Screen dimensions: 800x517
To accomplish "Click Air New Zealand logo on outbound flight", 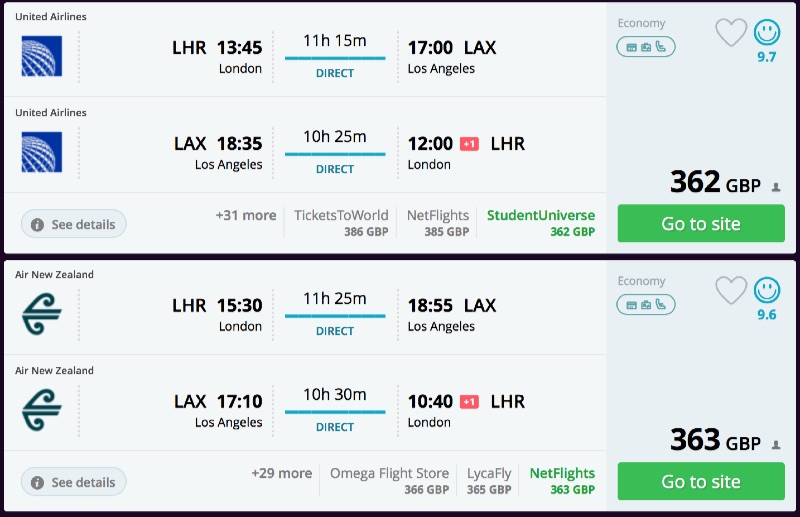I will (x=41, y=314).
